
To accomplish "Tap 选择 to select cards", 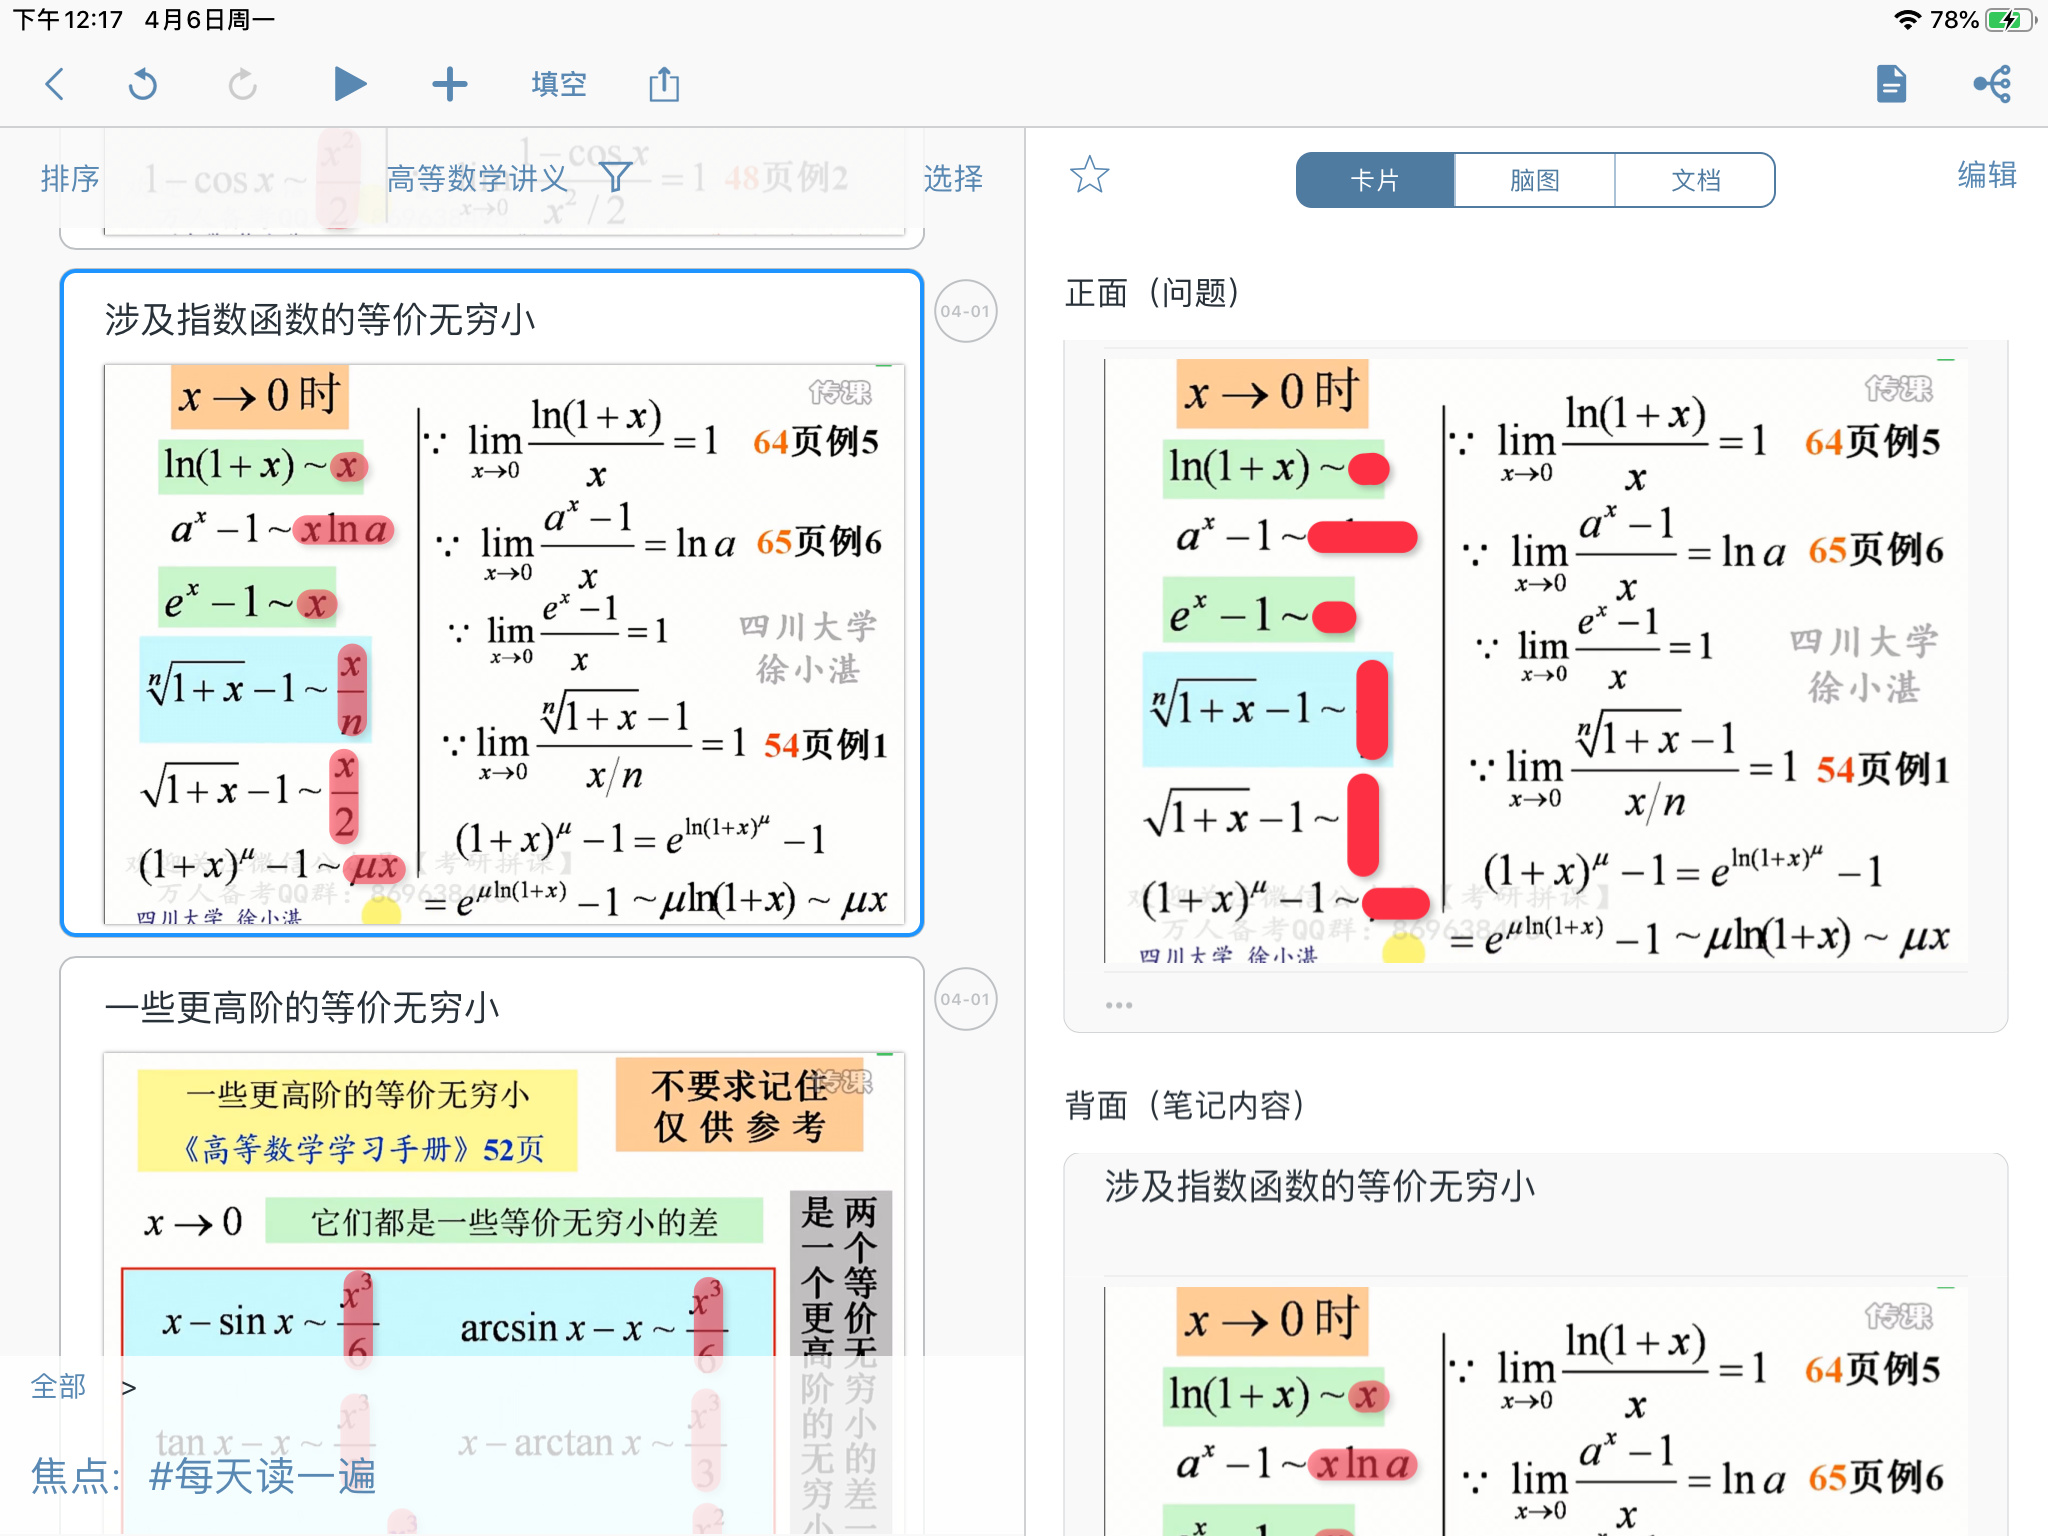I will pyautogui.click(x=953, y=179).
